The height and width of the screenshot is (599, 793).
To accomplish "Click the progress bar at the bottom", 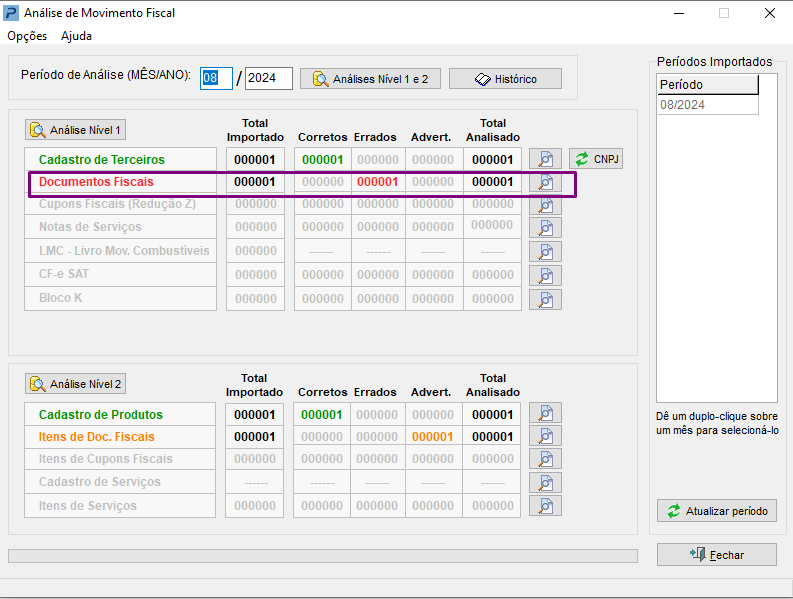I will 323,556.
